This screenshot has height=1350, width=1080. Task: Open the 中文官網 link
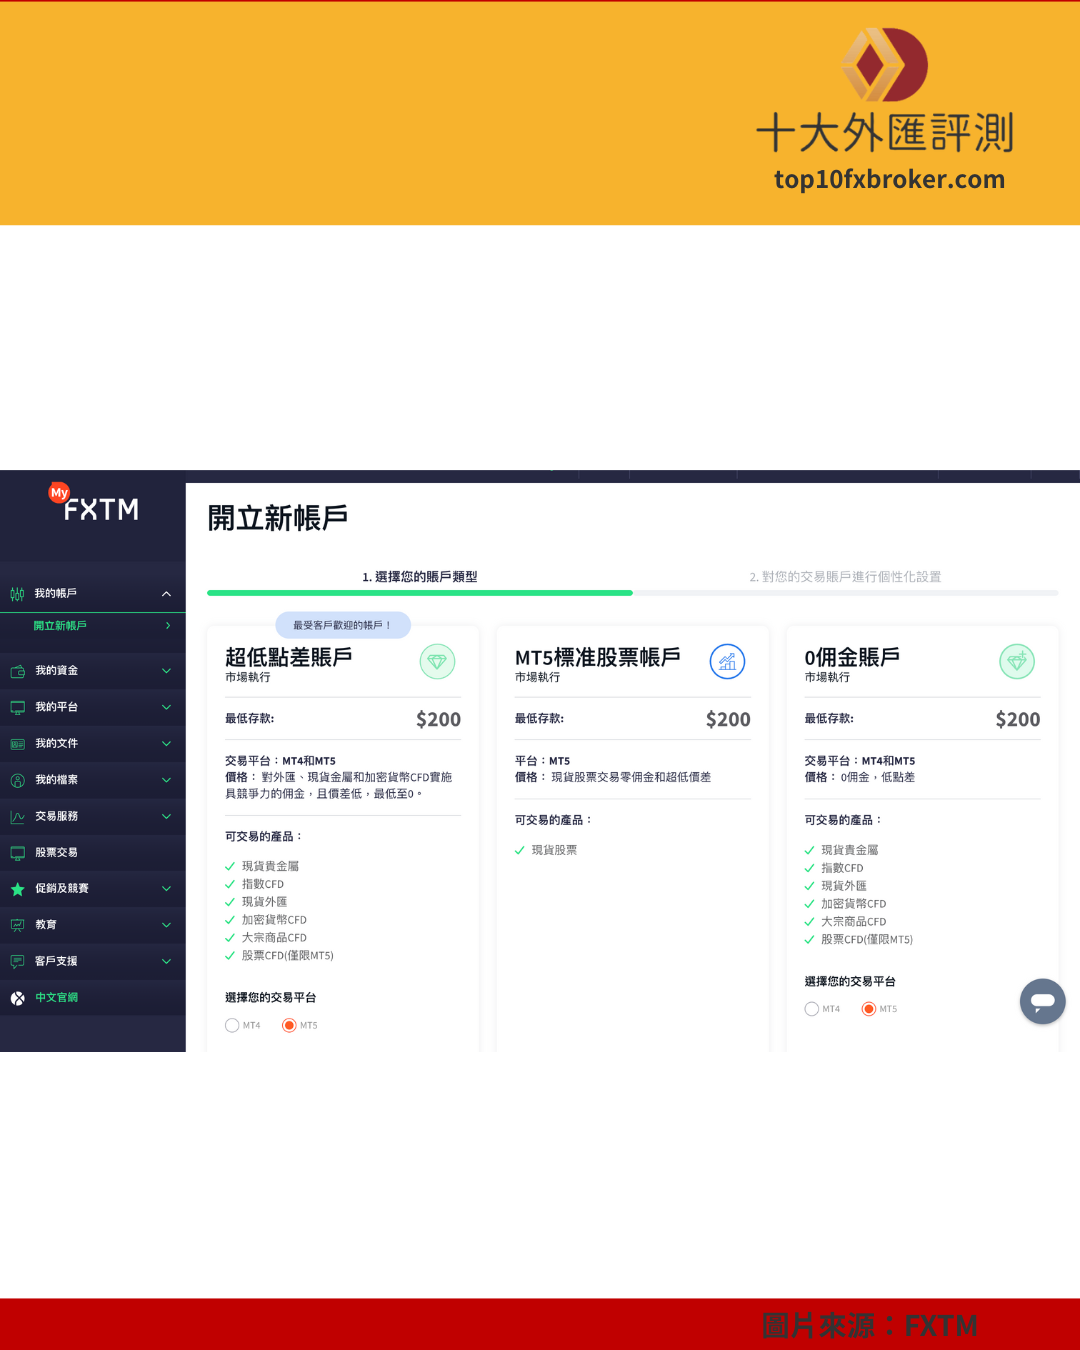(56, 998)
